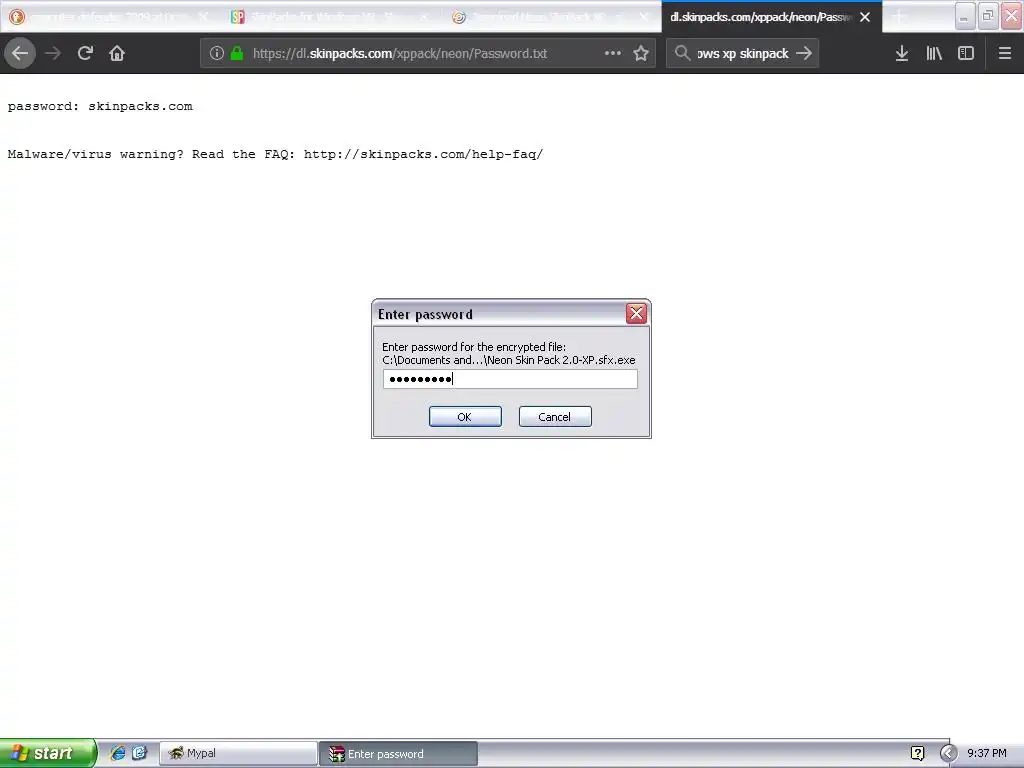
Task: Click the help tray icon
Action: coord(918,754)
